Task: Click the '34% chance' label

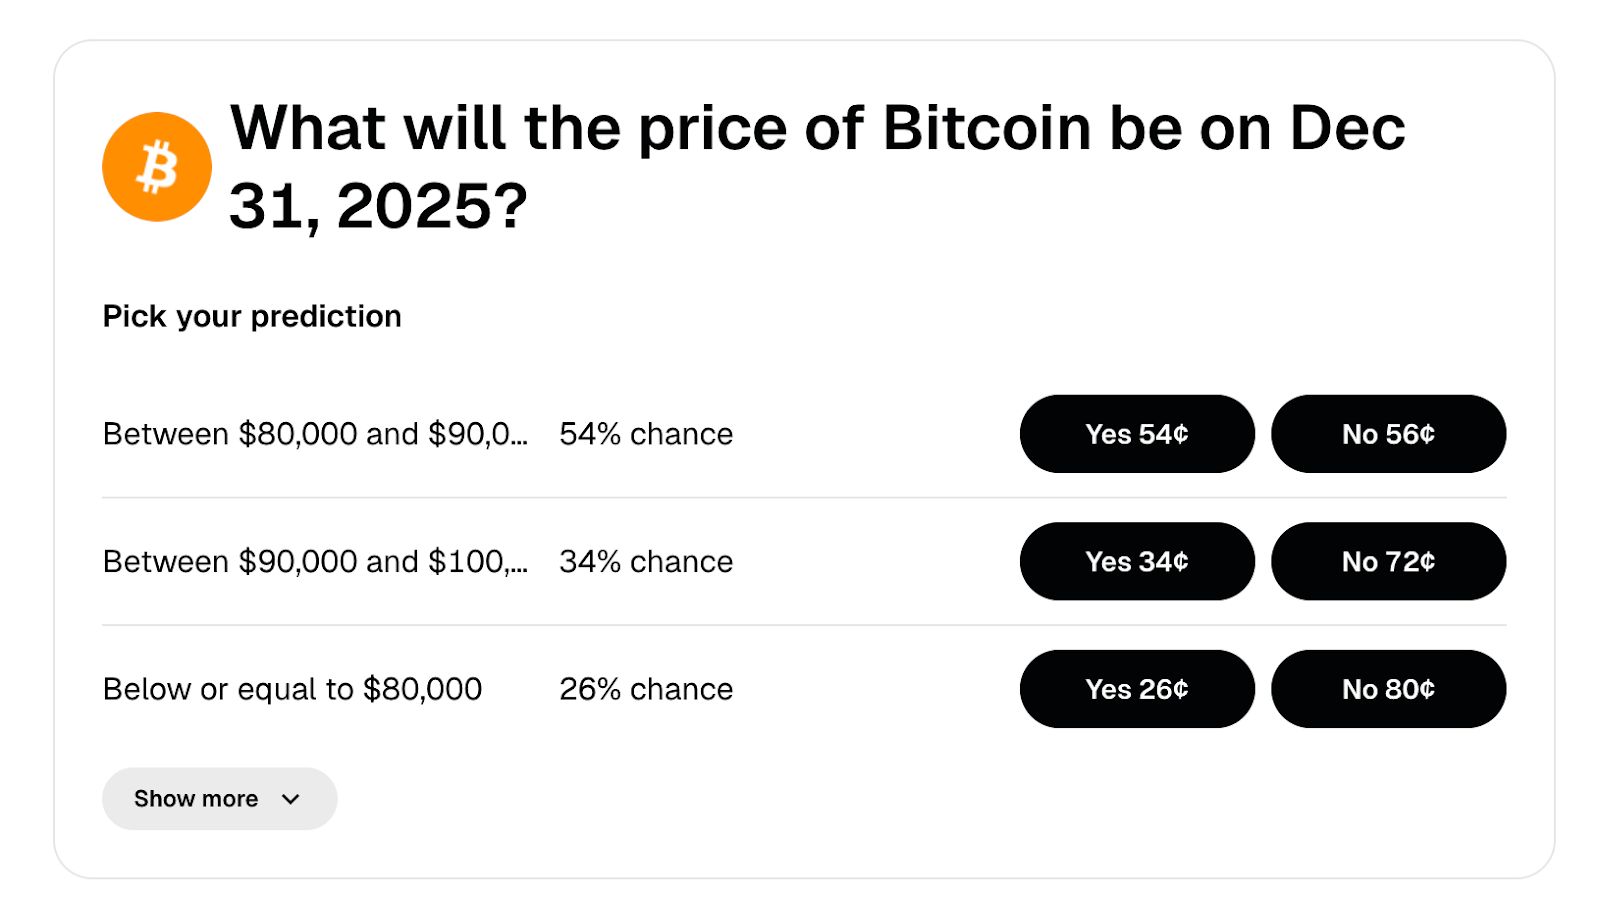Action: pyautogui.click(x=645, y=561)
